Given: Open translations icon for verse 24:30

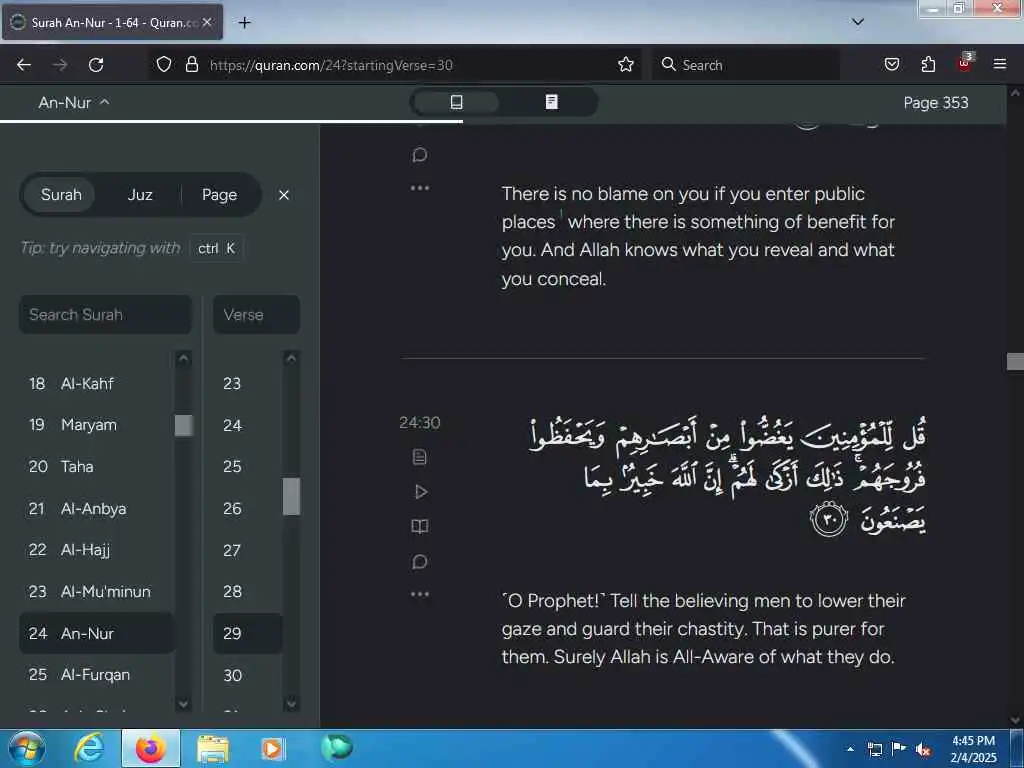Looking at the screenshot, I should [419, 456].
